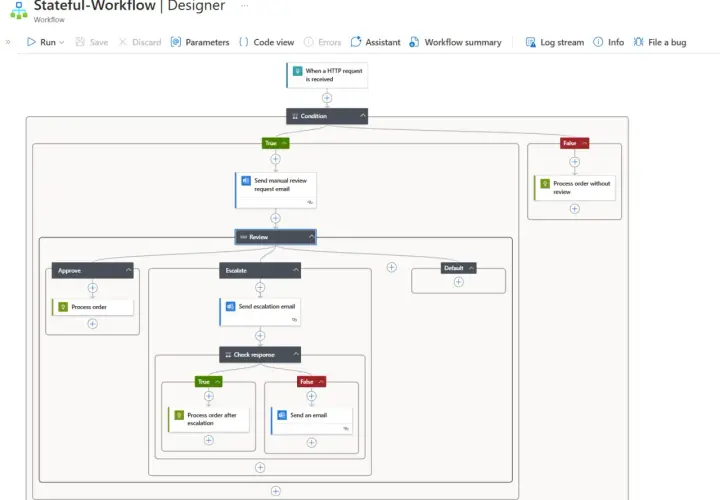720x500 pixels.
Task: Open the ellipsis menu beside Designer title
Action: point(245,6)
